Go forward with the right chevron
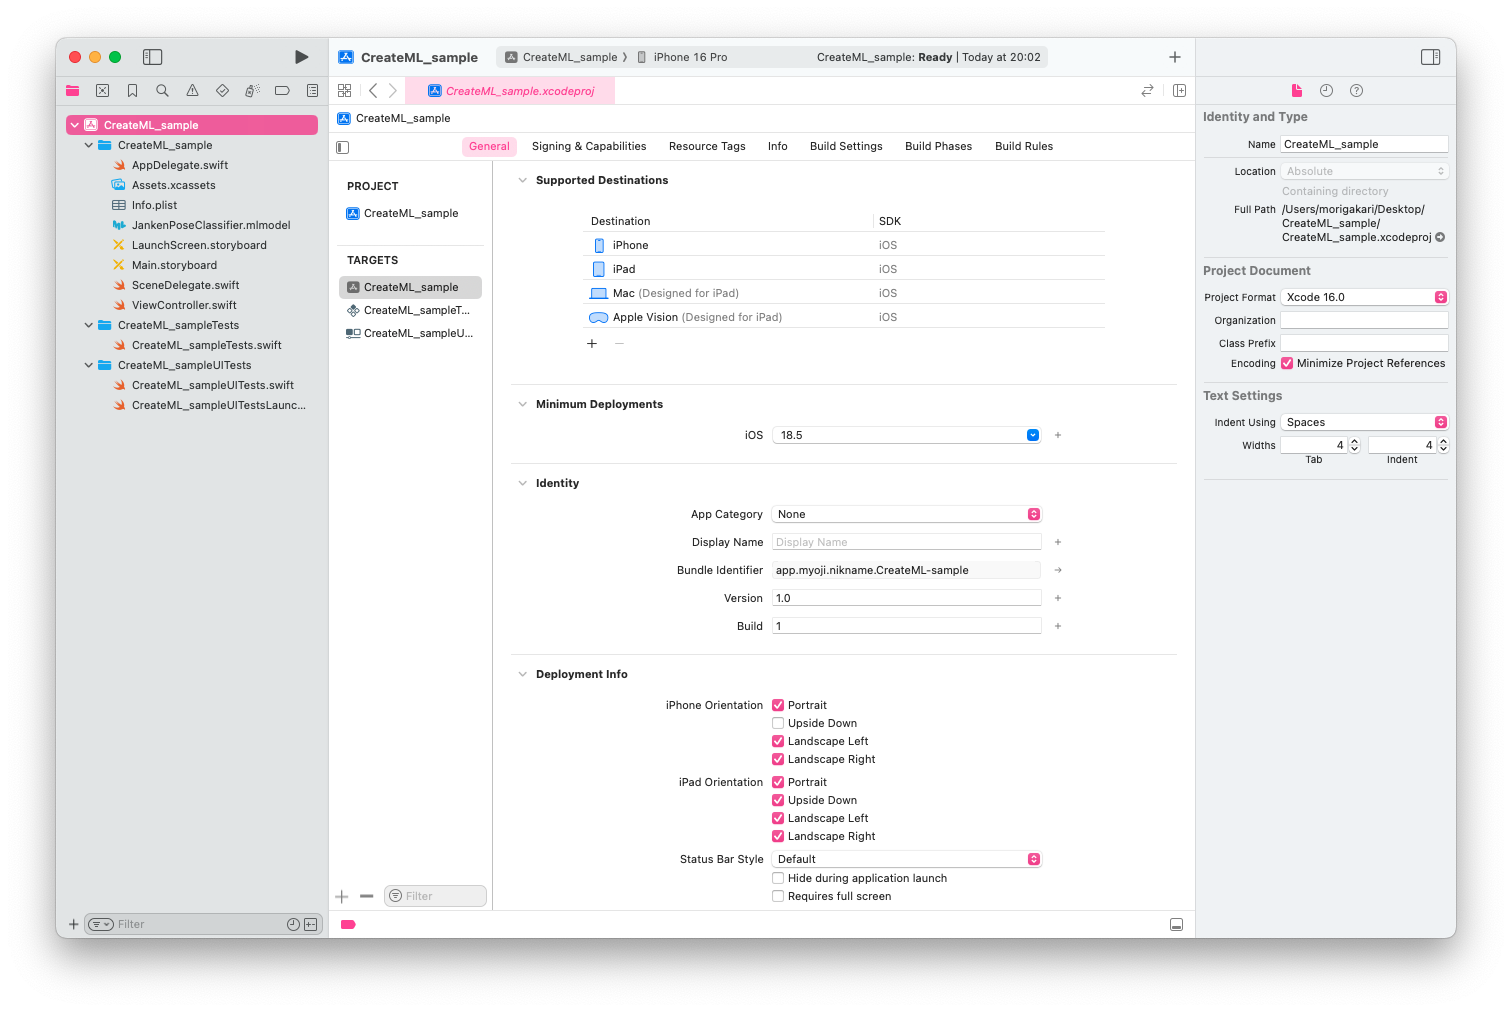The width and height of the screenshot is (1512, 1012). point(393,91)
